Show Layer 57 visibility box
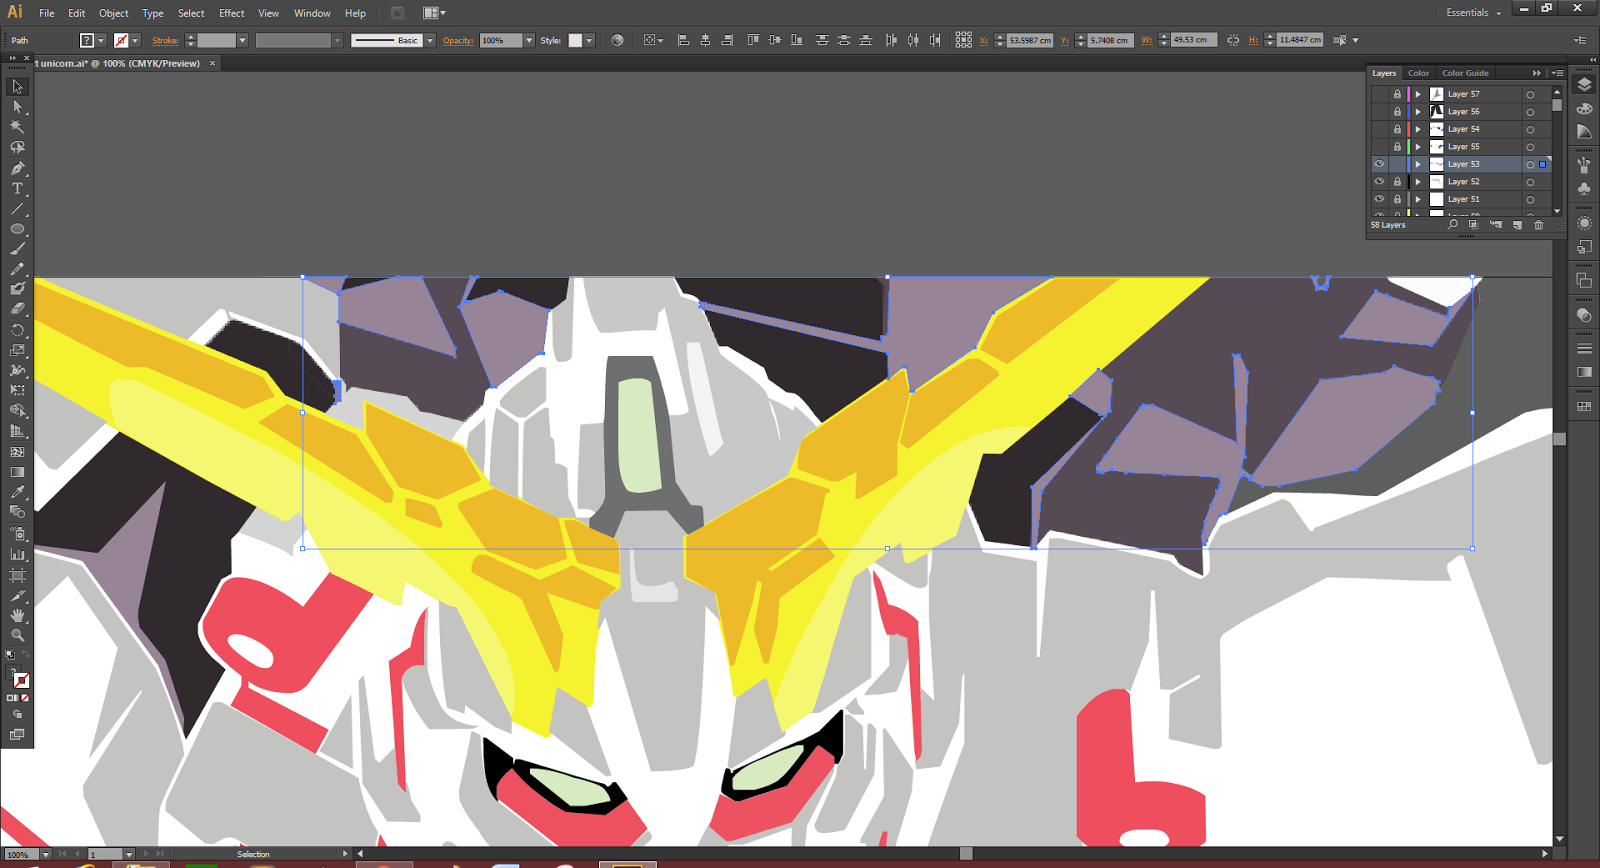 tap(1379, 94)
